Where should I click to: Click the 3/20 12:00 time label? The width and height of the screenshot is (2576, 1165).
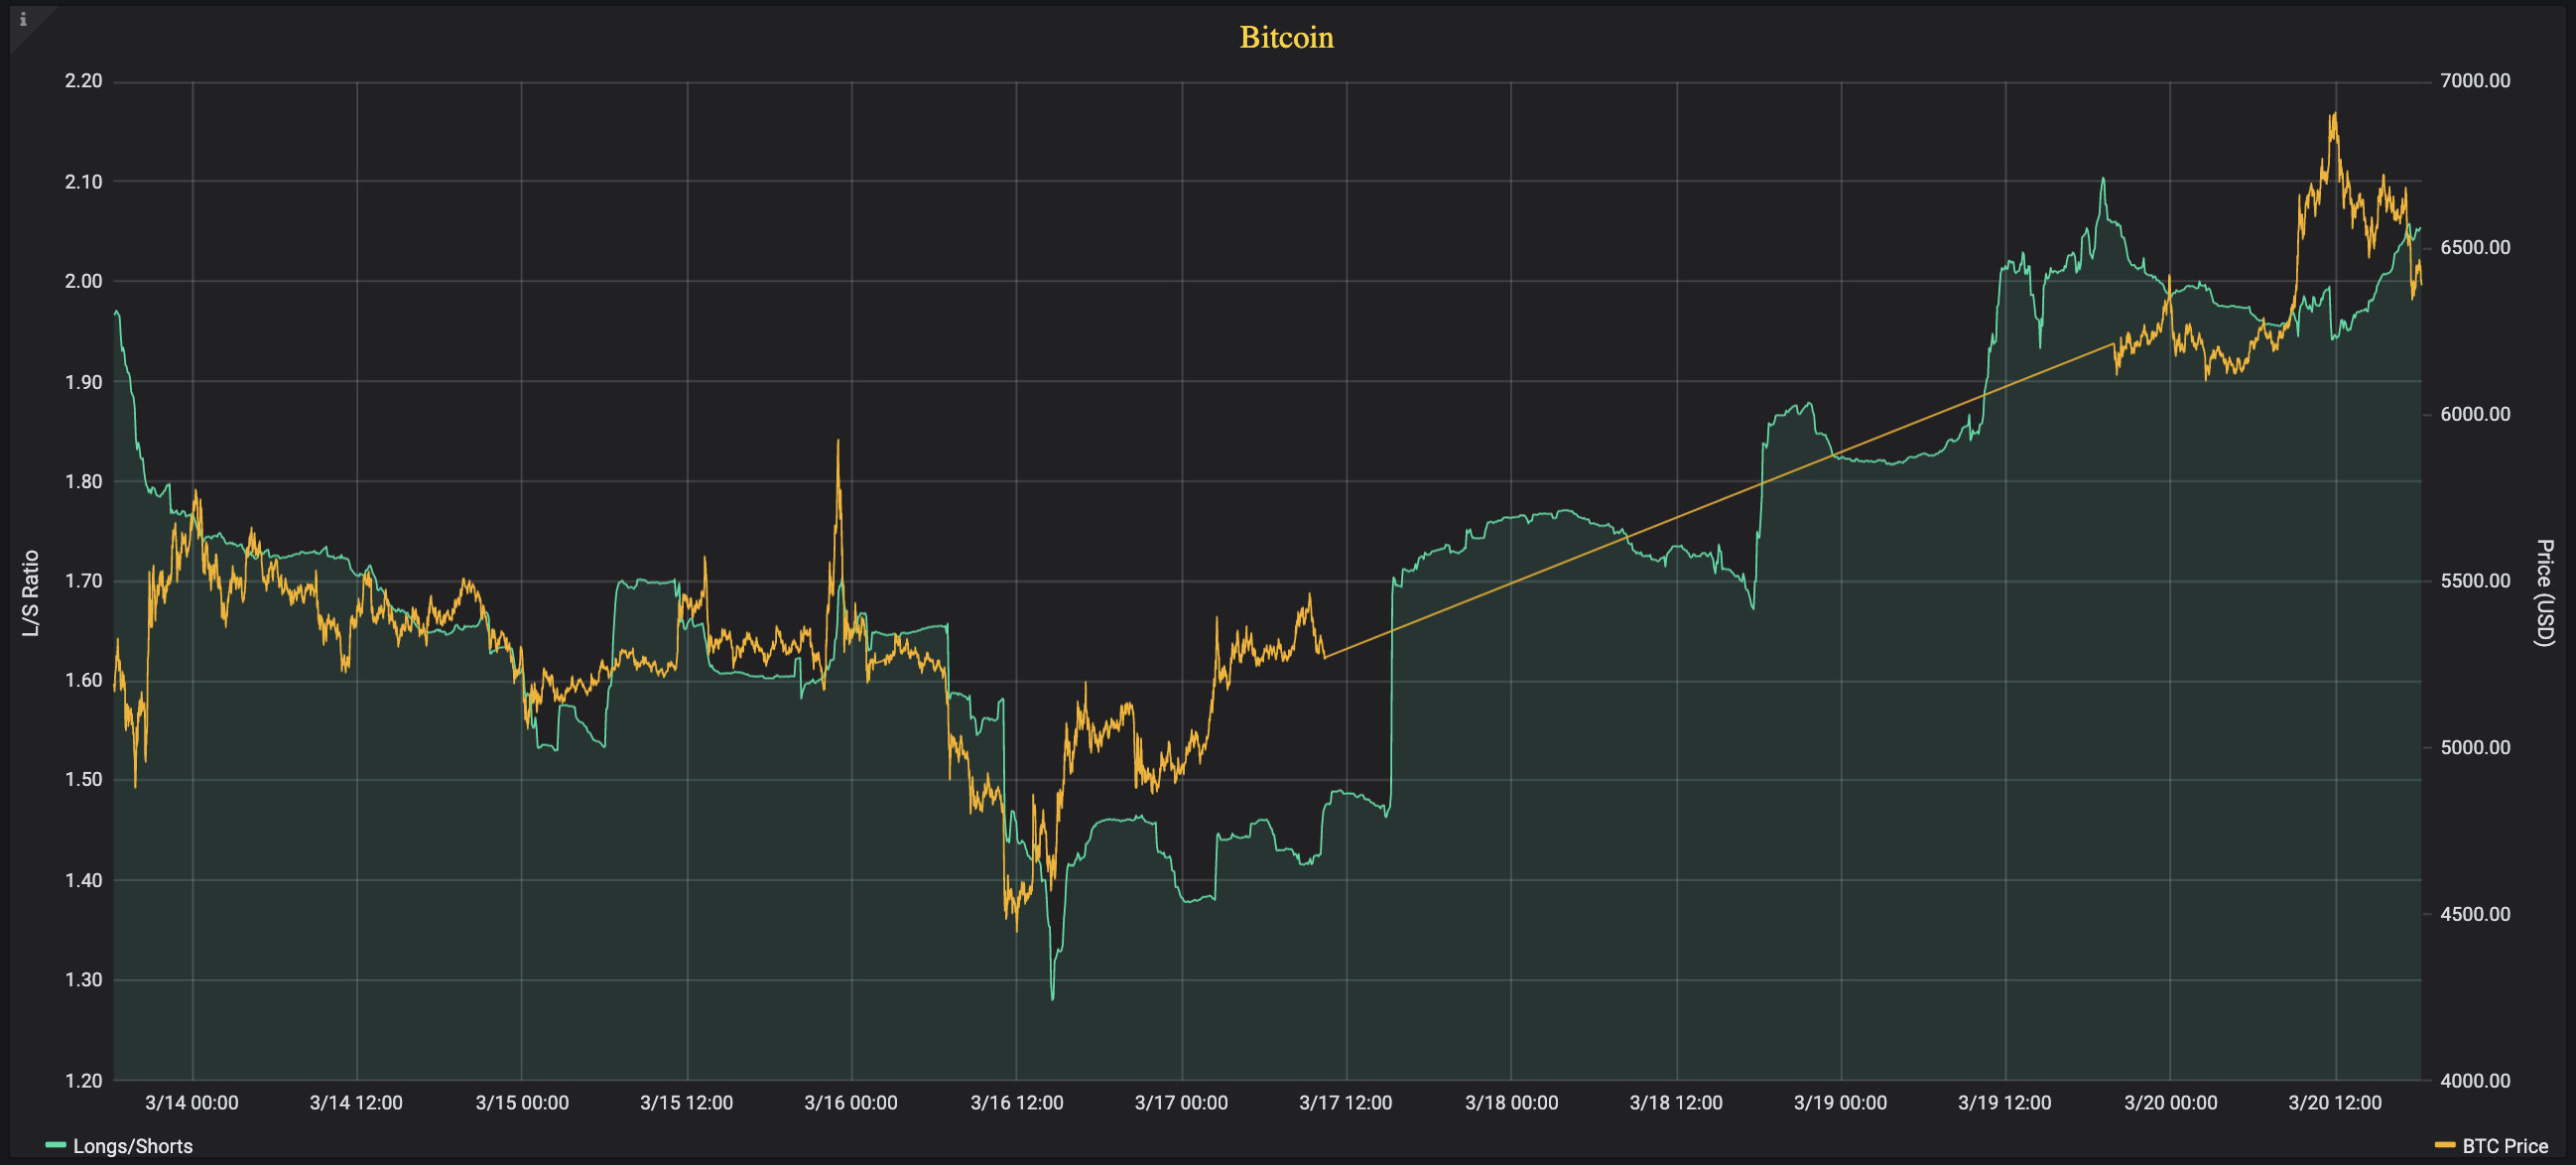pyautogui.click(x=2335, y=1103)
